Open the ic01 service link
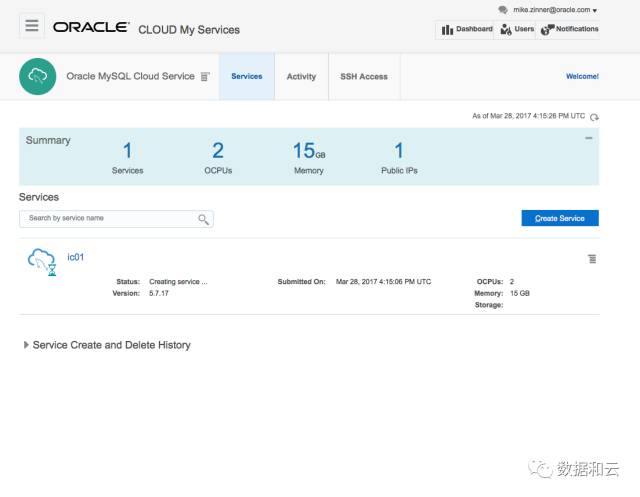Viewport: 640px width, 497px height. click(76, 257)
